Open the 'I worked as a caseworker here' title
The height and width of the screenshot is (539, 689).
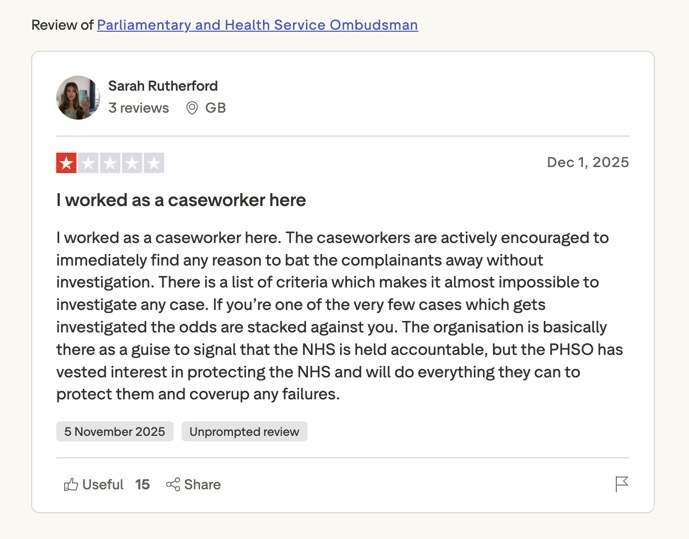[x=181, y=200]
